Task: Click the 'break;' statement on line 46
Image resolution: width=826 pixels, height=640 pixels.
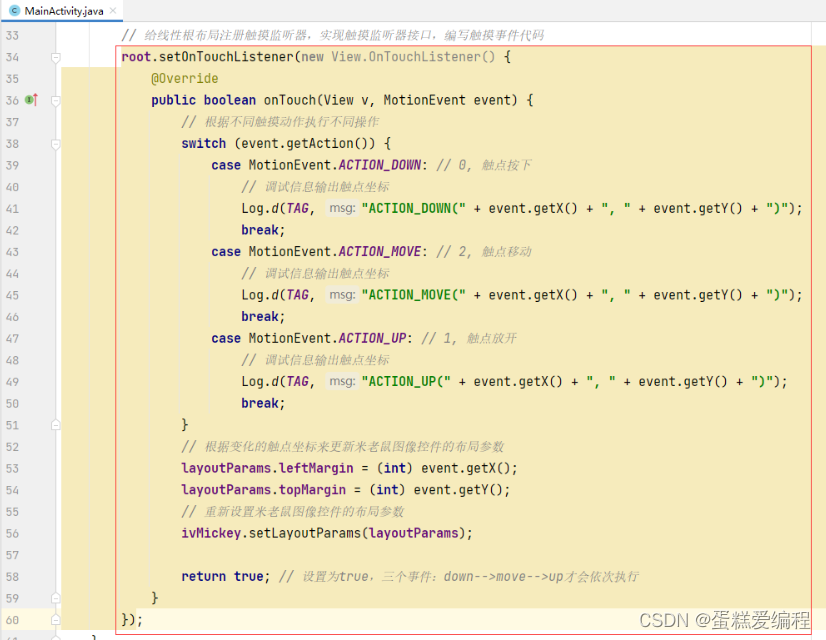Action: 263,317
